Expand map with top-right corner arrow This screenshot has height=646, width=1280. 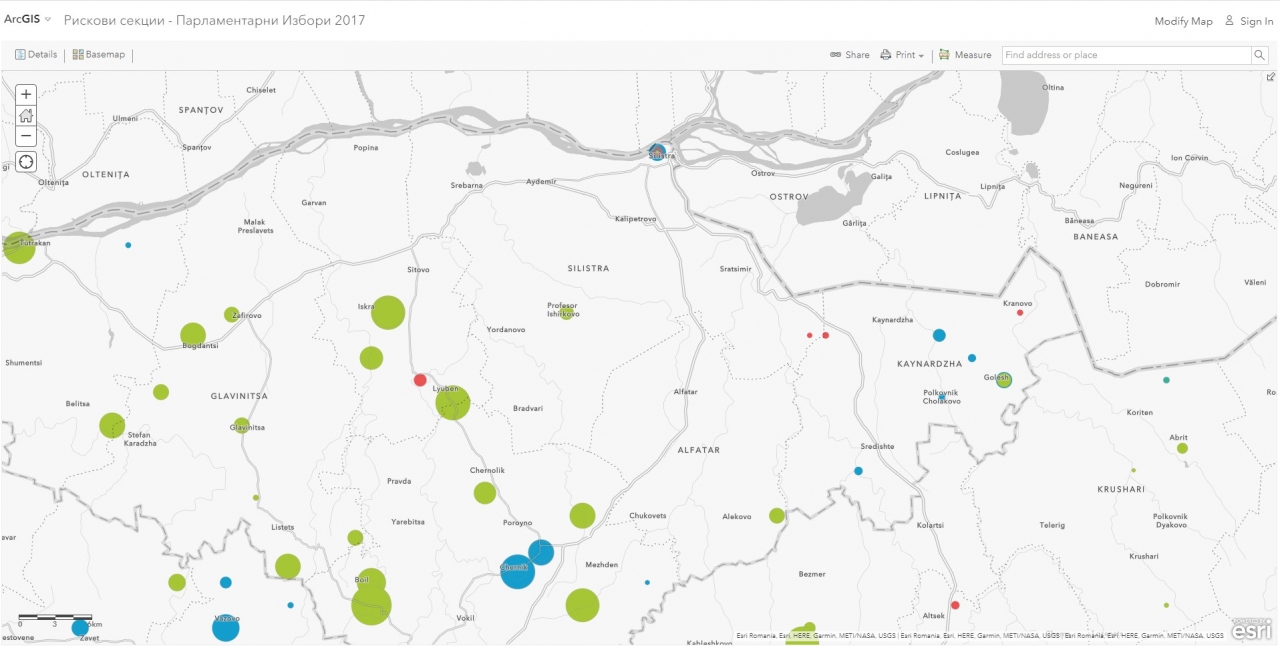click(1271, 77)
